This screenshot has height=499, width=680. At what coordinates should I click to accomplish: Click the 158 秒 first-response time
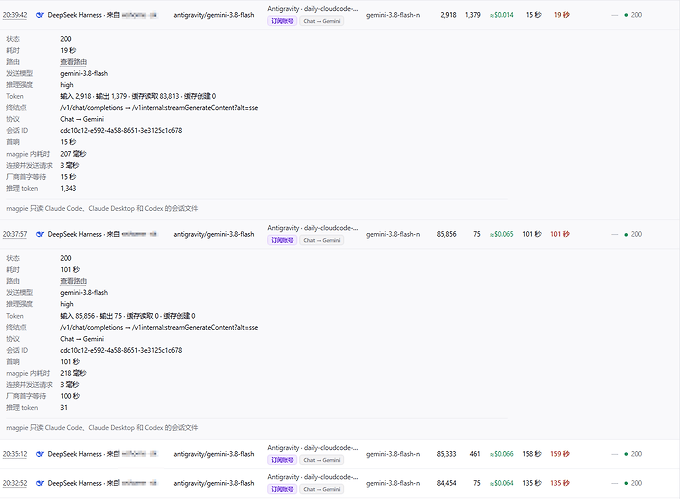coord(532,454)
